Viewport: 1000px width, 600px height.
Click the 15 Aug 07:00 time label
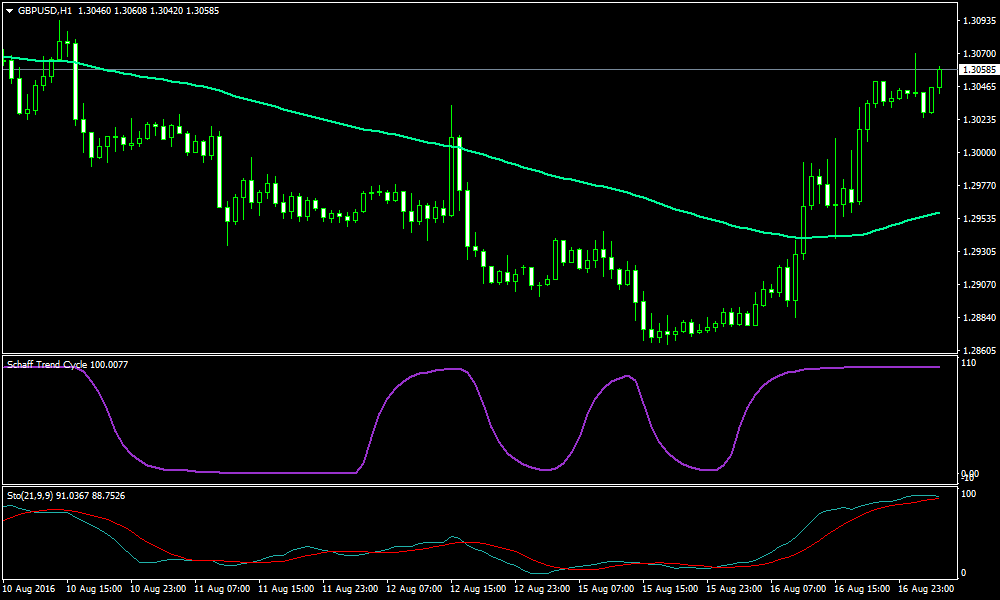pyautogui.click(x=604, y=590)
